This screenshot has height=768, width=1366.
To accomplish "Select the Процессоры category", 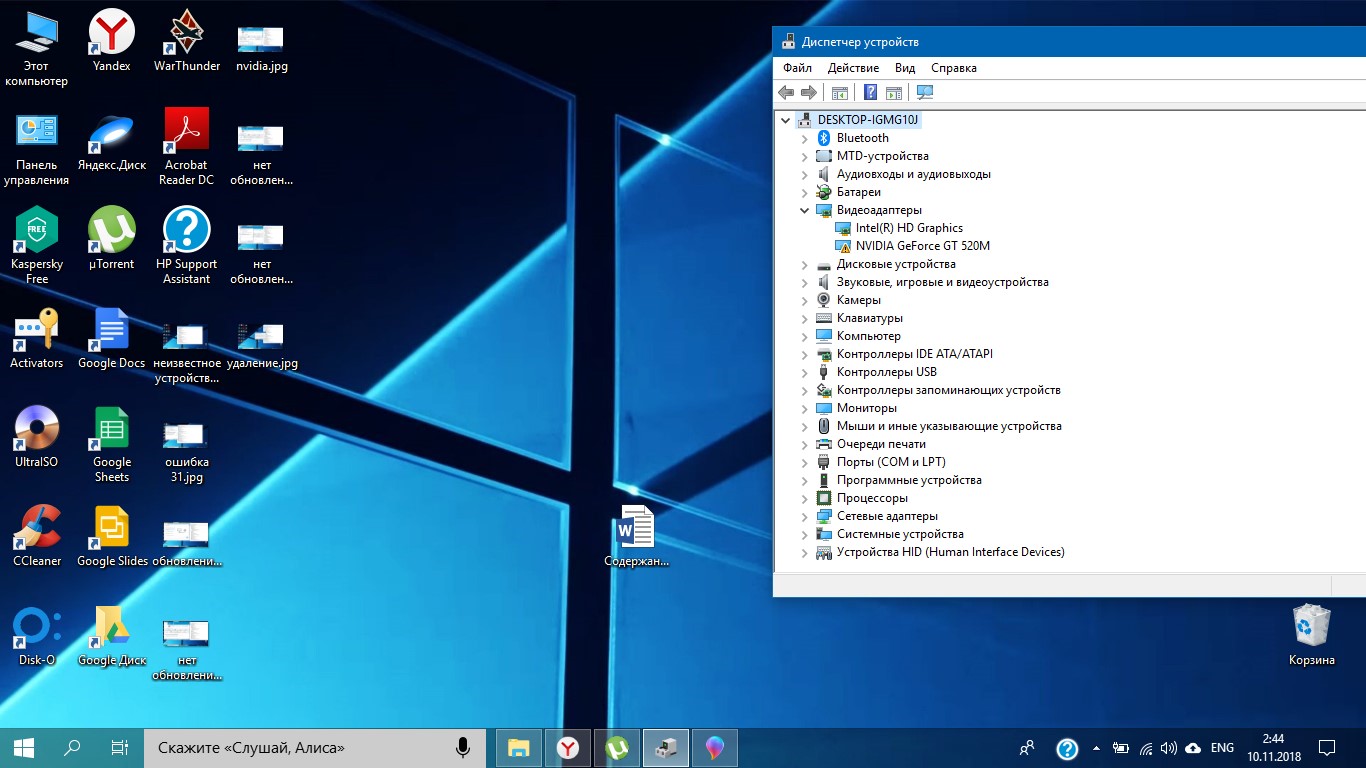I will pyautogui.click(x=872, y=498).
